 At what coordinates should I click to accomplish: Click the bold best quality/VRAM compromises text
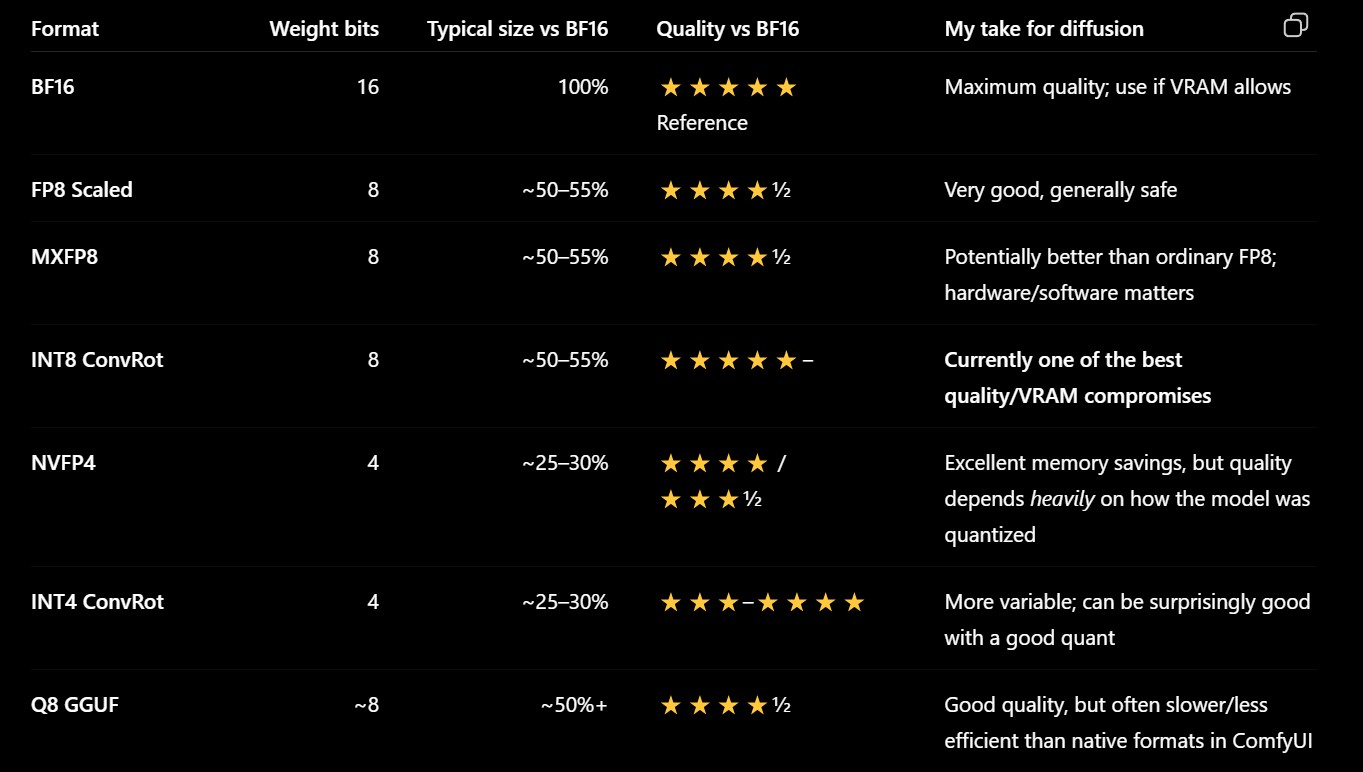click(x=1077, y=378)
